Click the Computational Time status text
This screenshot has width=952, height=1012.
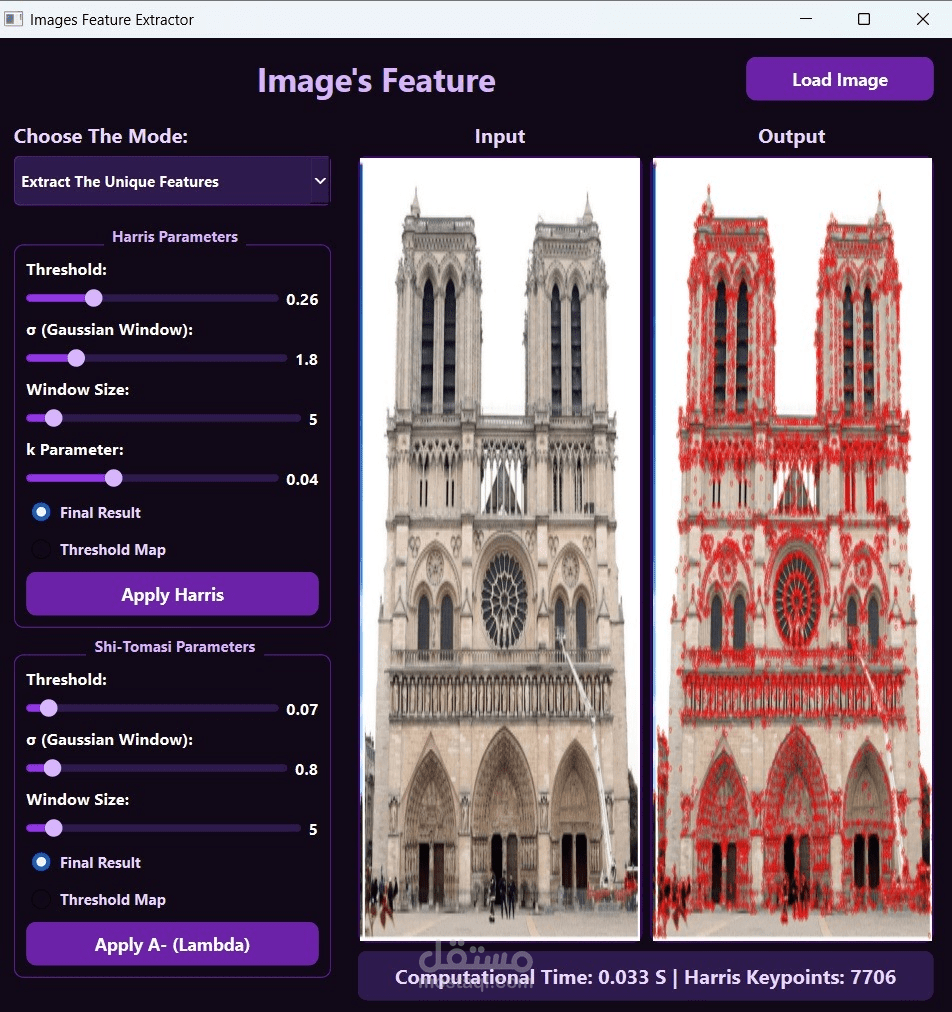coord(531,977)
